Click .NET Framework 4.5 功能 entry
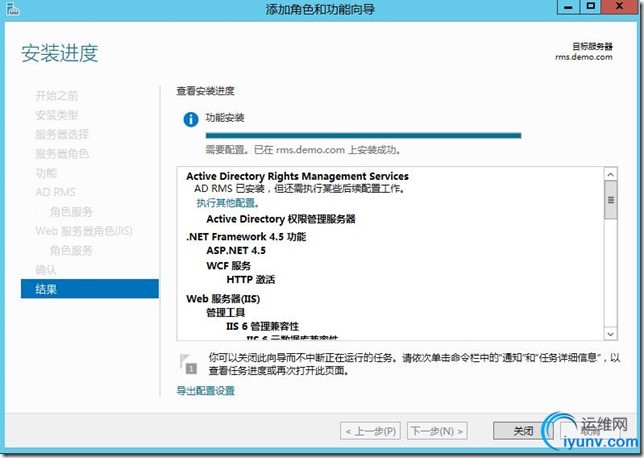Screen dimensions: 644x458 pos(246,237)
